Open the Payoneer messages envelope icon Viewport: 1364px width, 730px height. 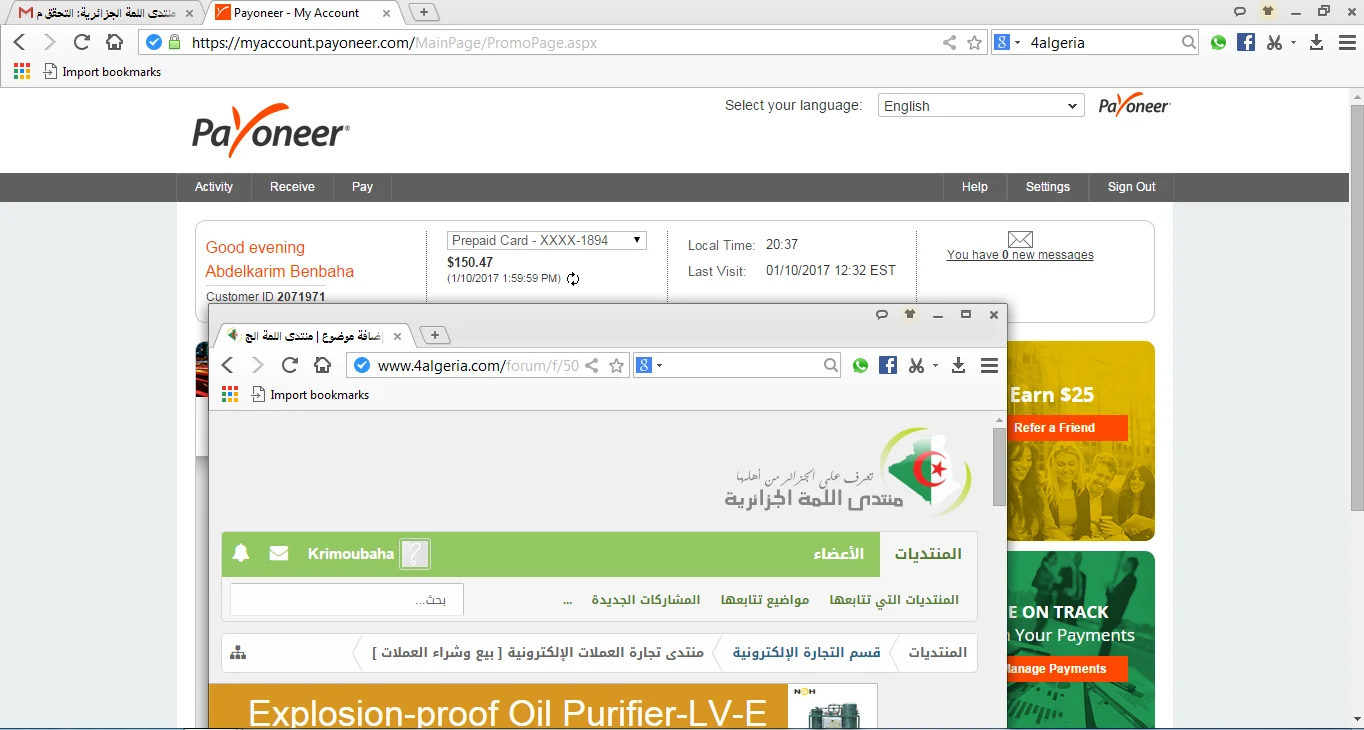1020,239
